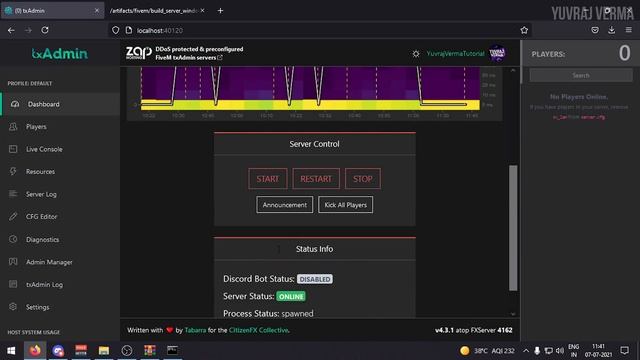Close the artifacts/fivem browser tab
Viewport: 640px width, 360px height.
coord(202,11)
